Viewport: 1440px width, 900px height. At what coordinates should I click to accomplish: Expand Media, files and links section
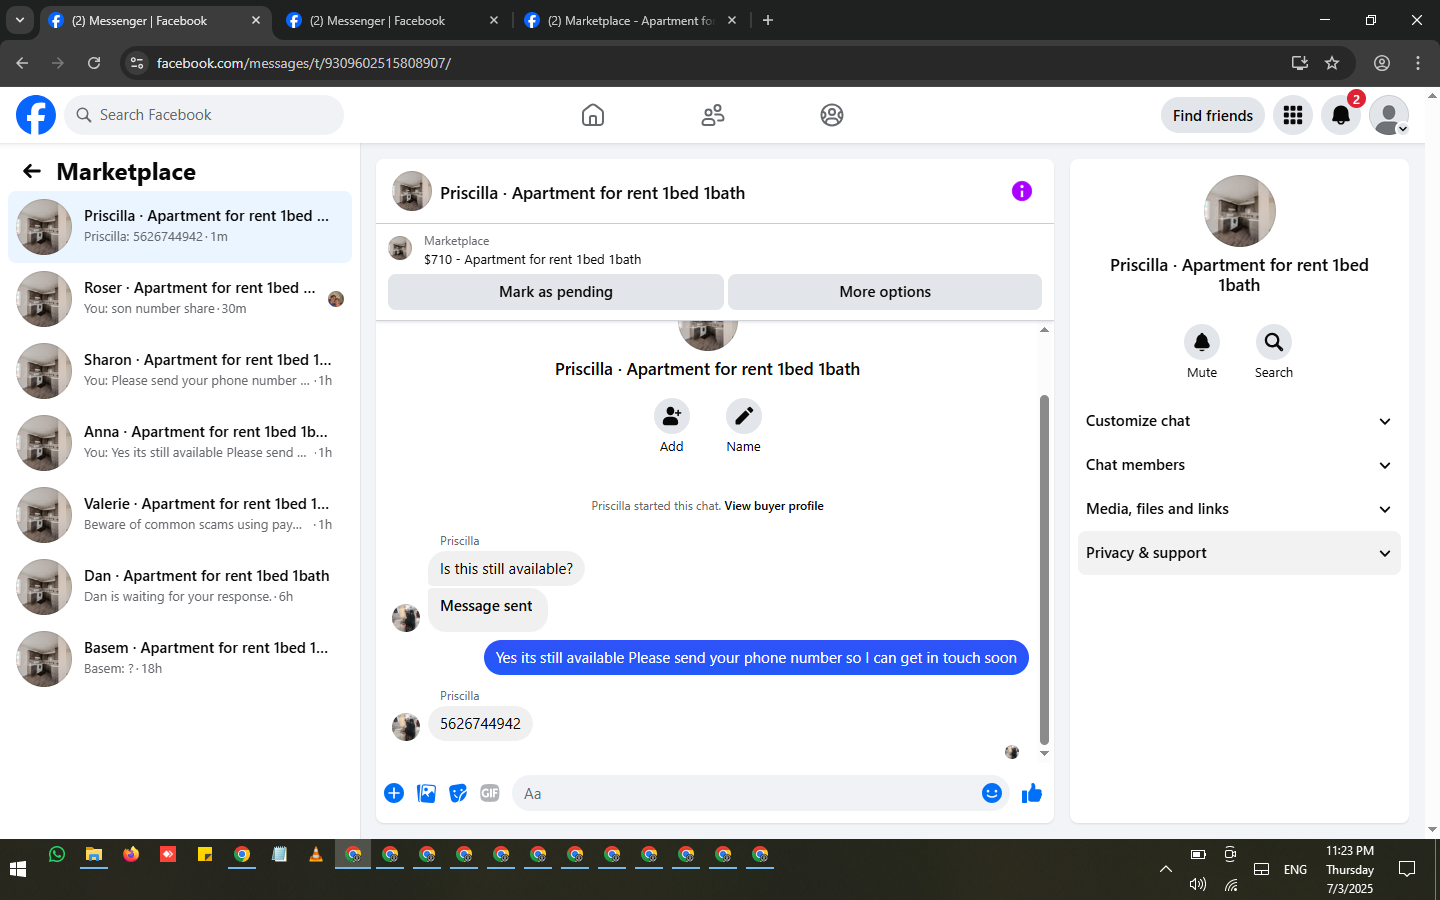(1239, 509)
